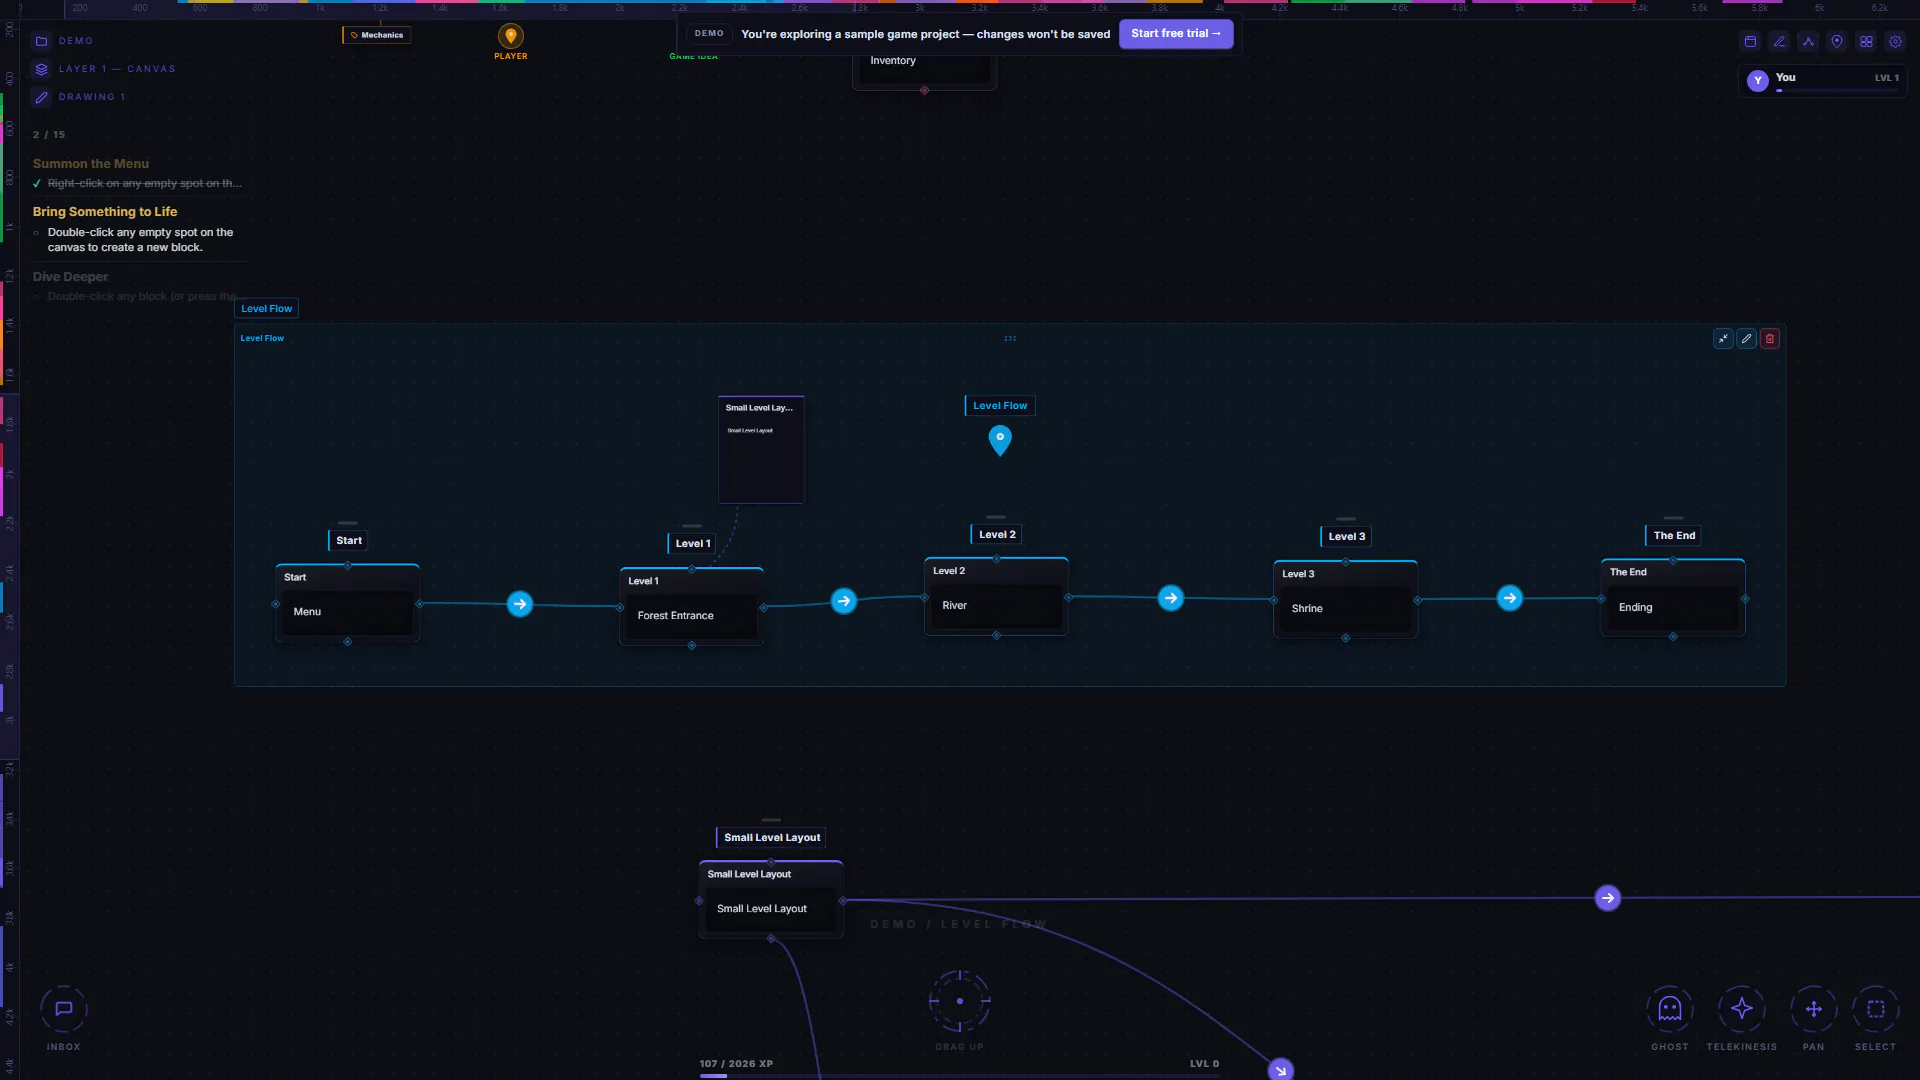Image resolution: width=1920 pixels, height=1080 pixels.
Task: Select the pencil drawing tool in top toolbar
Action: pos(1779,42)
